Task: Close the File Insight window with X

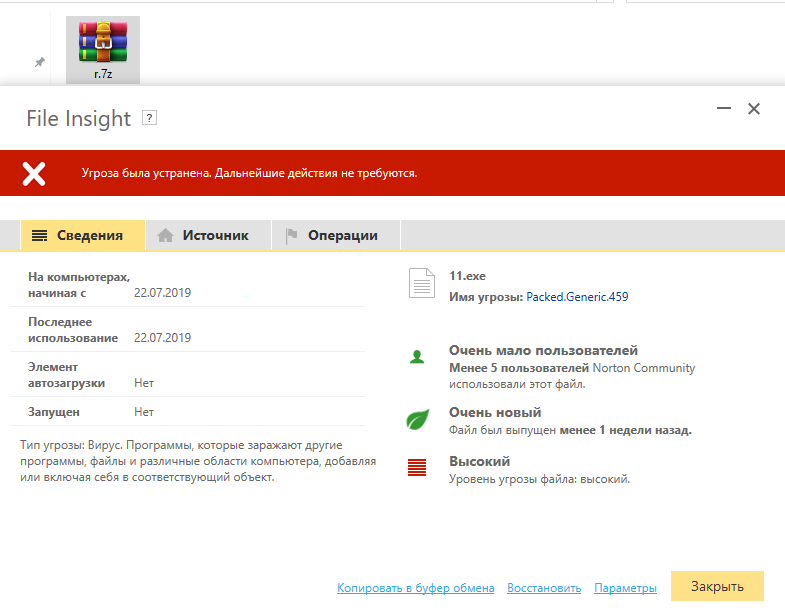Action: [753, 109]
